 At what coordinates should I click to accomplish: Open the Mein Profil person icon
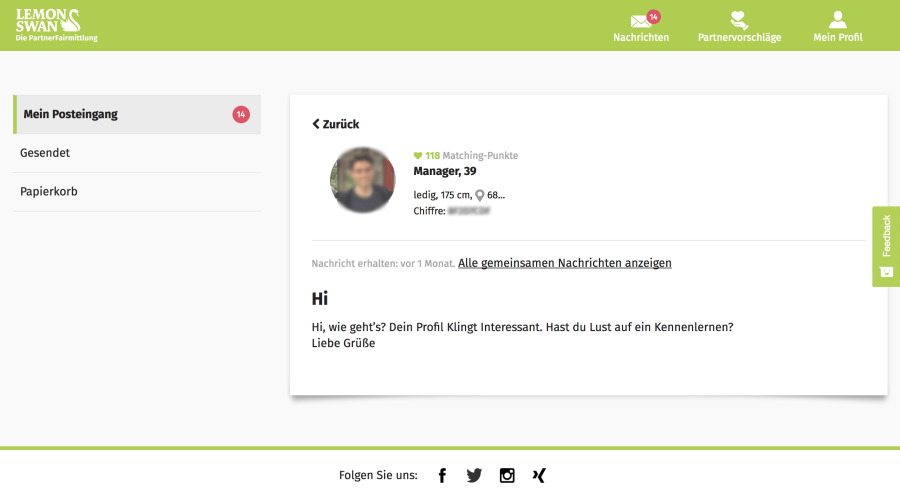click(x=837, y=20)
